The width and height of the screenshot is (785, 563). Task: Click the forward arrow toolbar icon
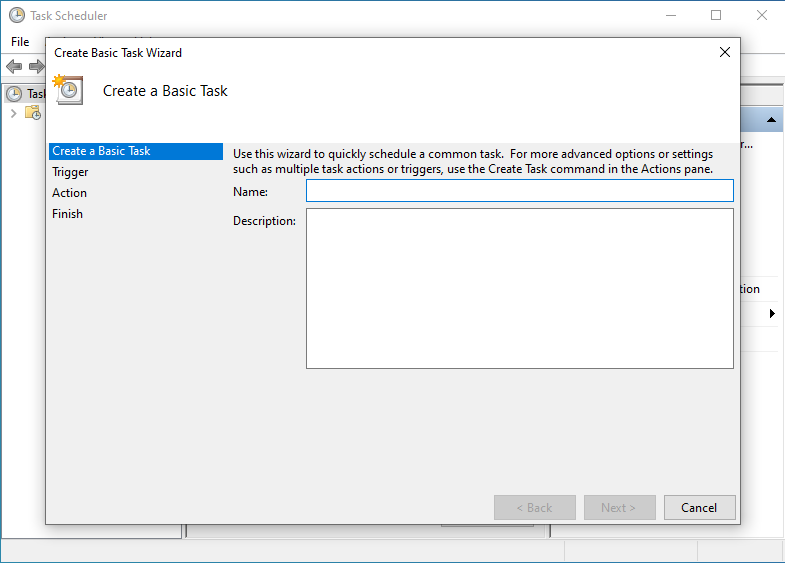pyautogui.click(x=37, y=66)
